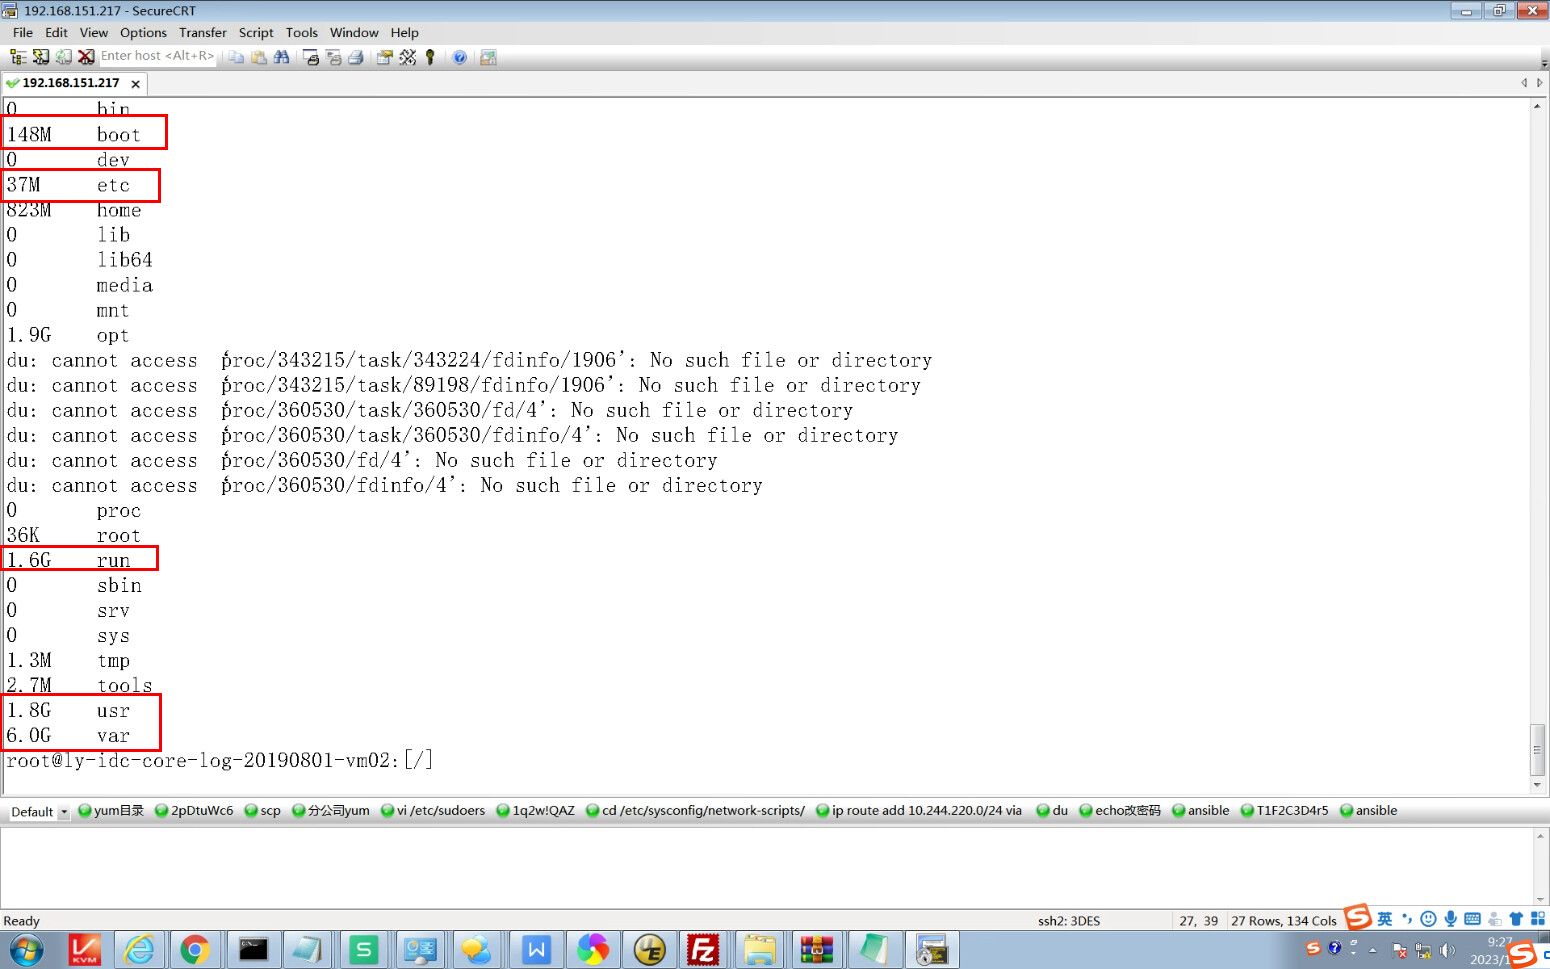1550x969 pixels.
Task: Open the Session Manager toolbar icon
Action: 18,57
